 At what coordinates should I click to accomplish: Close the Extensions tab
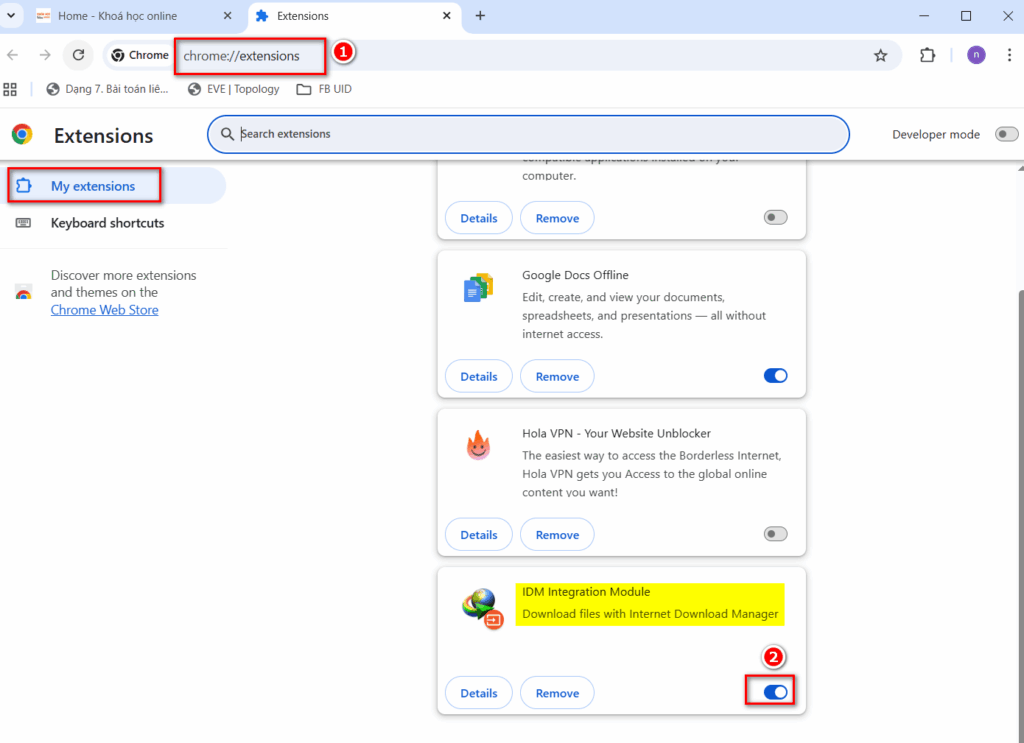click(447, 16)
